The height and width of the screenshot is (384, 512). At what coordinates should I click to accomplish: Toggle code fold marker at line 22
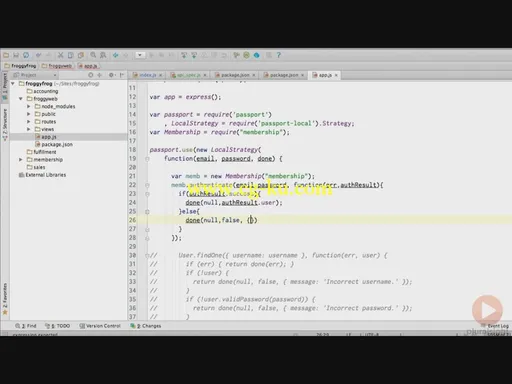pyautogui.click(x=147, y=185)
